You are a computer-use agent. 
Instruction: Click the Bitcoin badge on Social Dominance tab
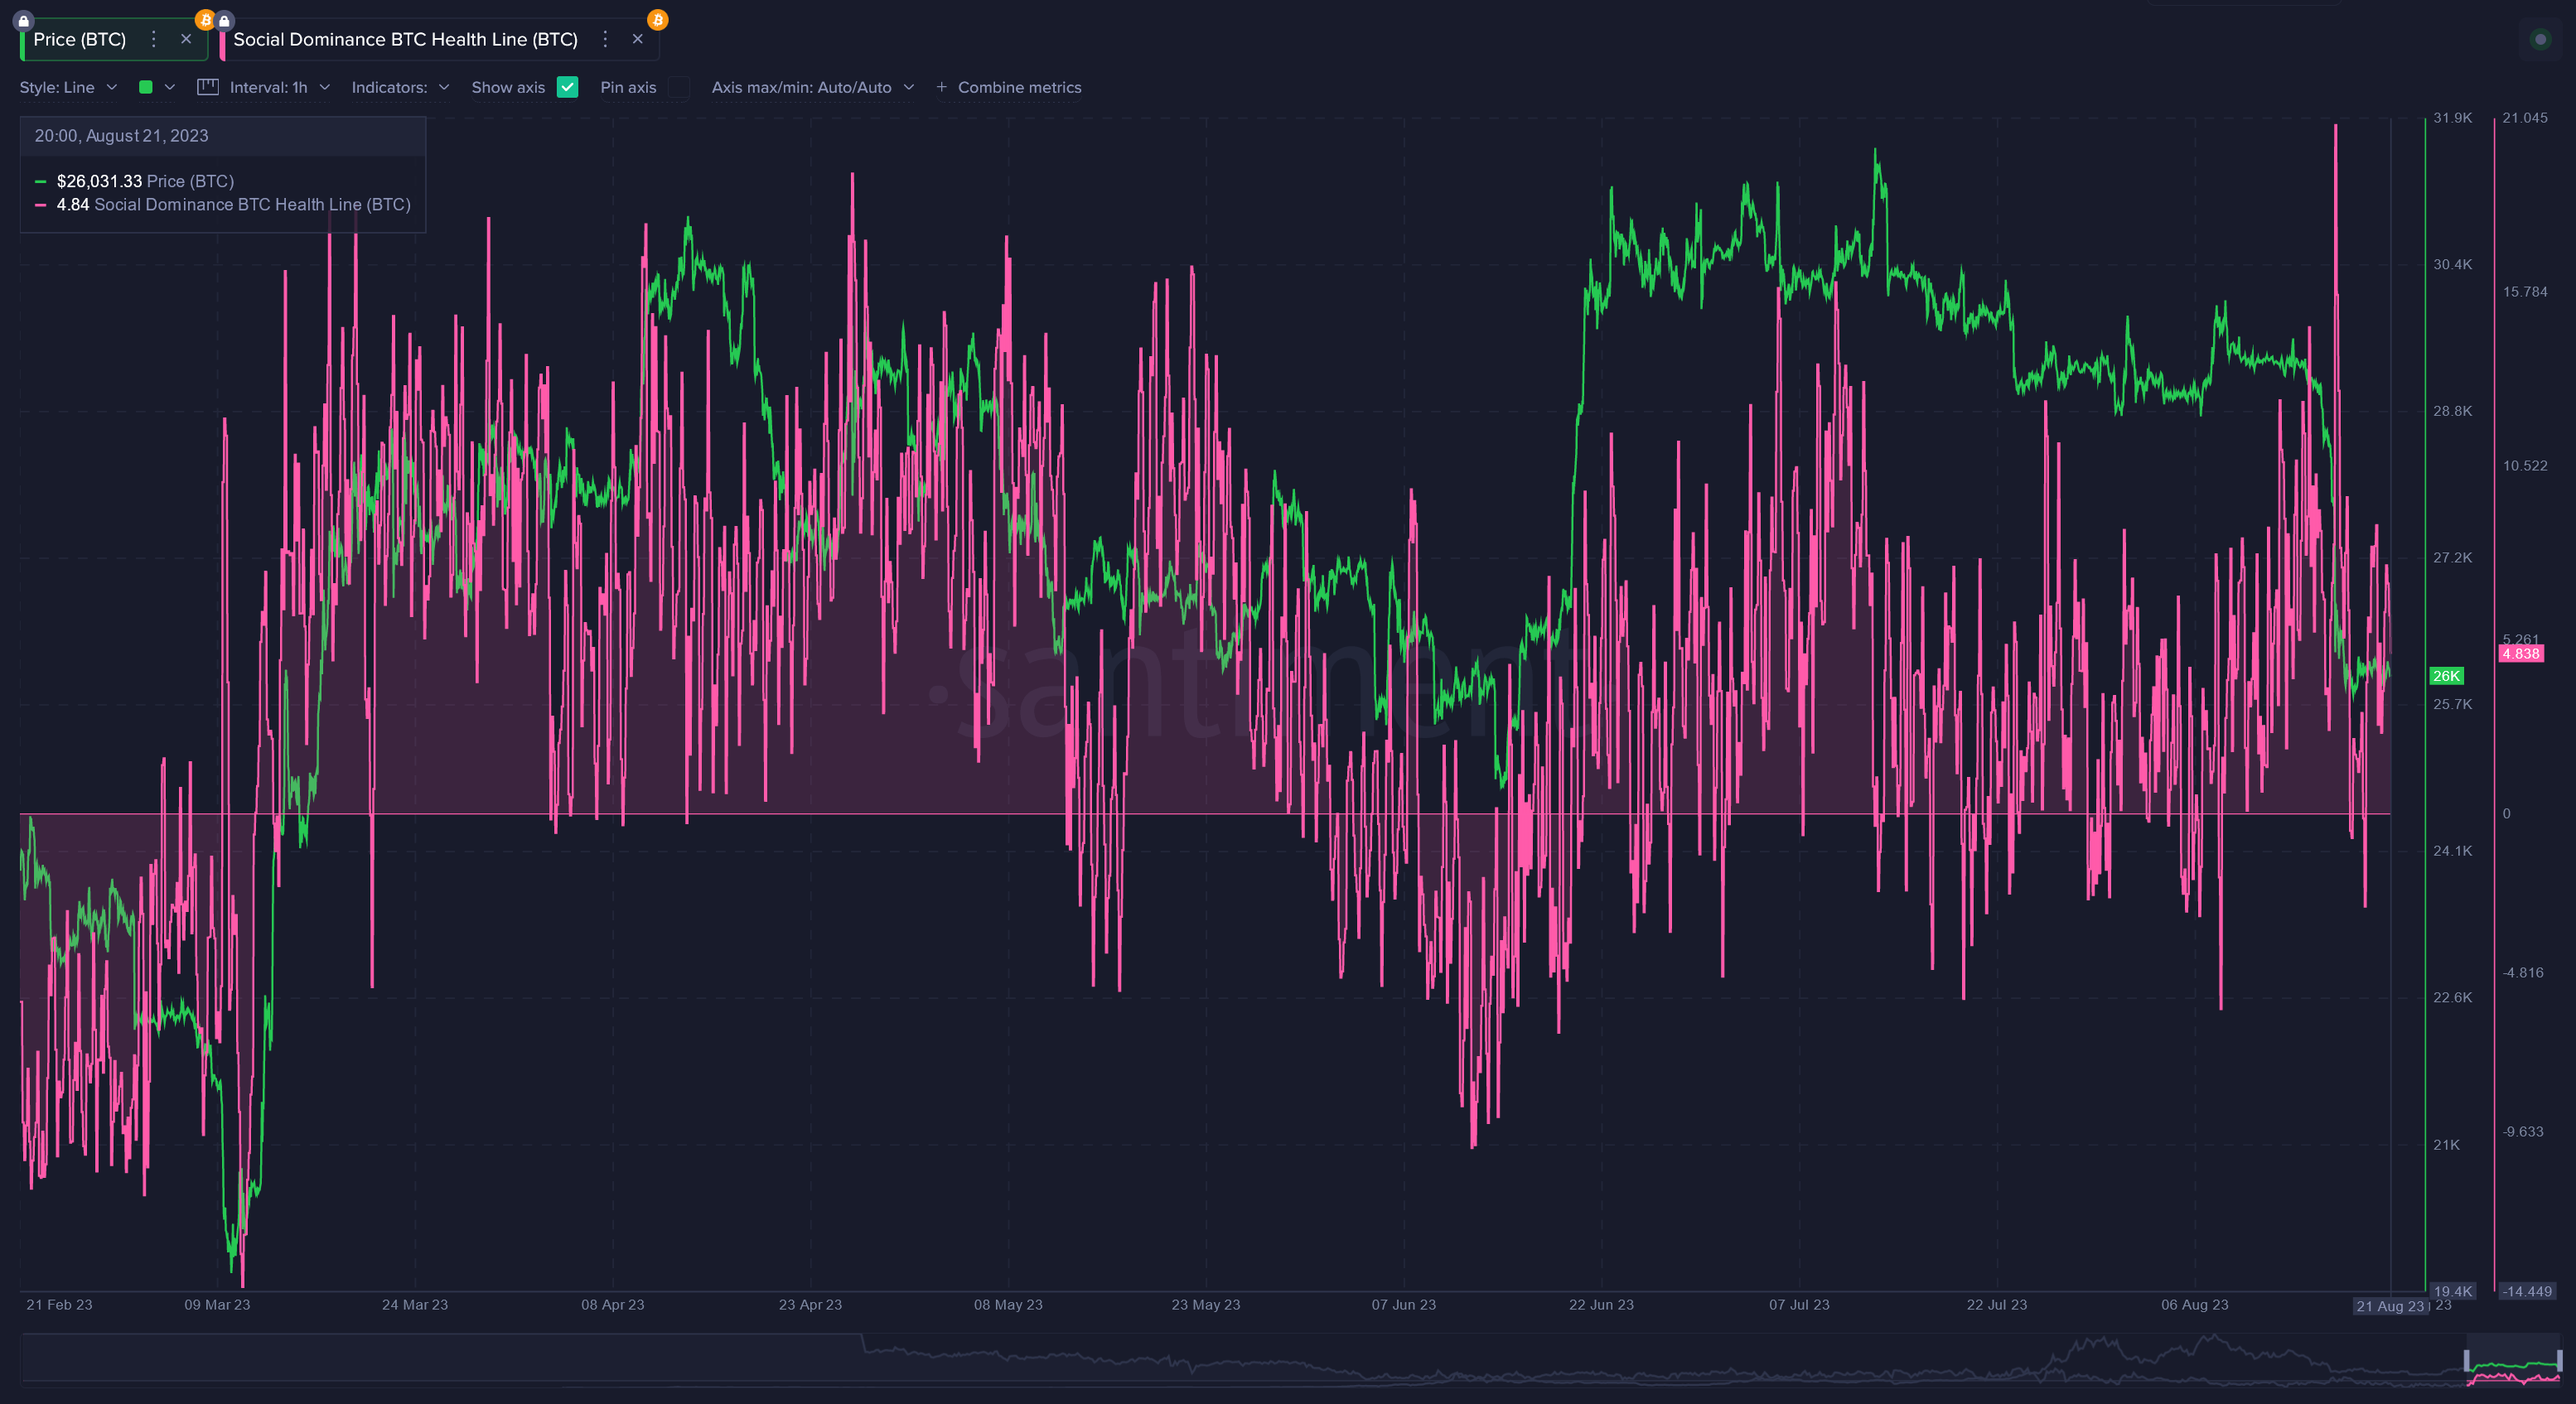click(657, 20)
